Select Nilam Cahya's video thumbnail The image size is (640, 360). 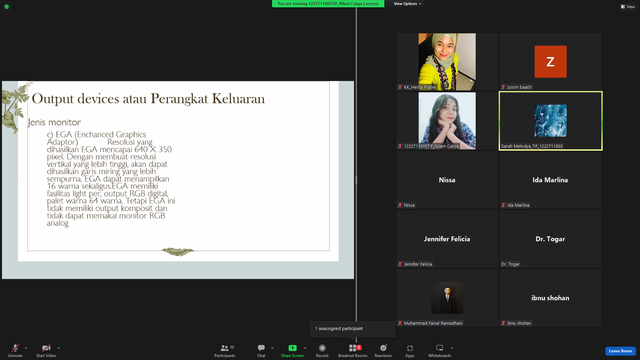pos(447,121)
